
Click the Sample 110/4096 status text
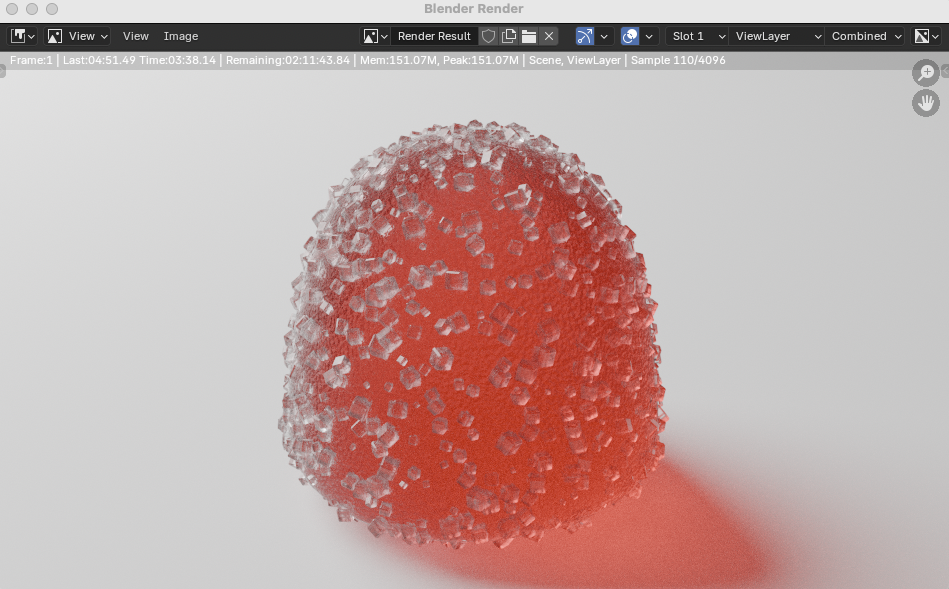678,60
